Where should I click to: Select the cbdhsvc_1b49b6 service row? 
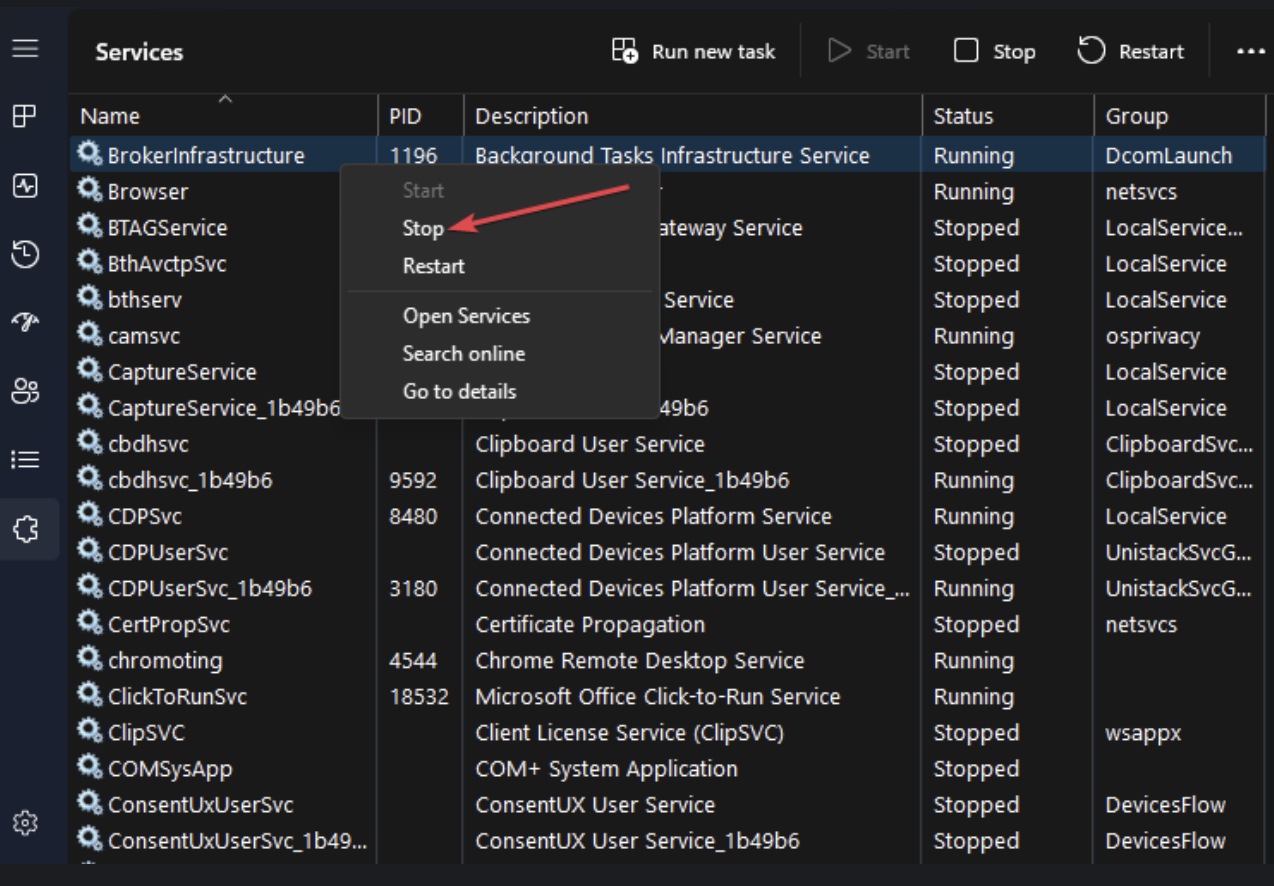pyautogui.click(x=668, y=480)
